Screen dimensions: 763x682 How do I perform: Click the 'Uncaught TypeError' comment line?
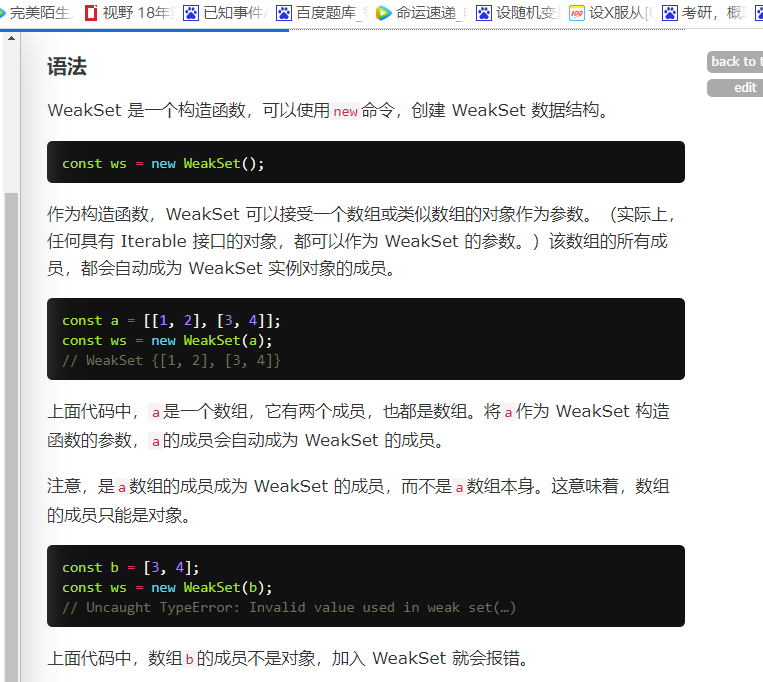pos(289,608)
